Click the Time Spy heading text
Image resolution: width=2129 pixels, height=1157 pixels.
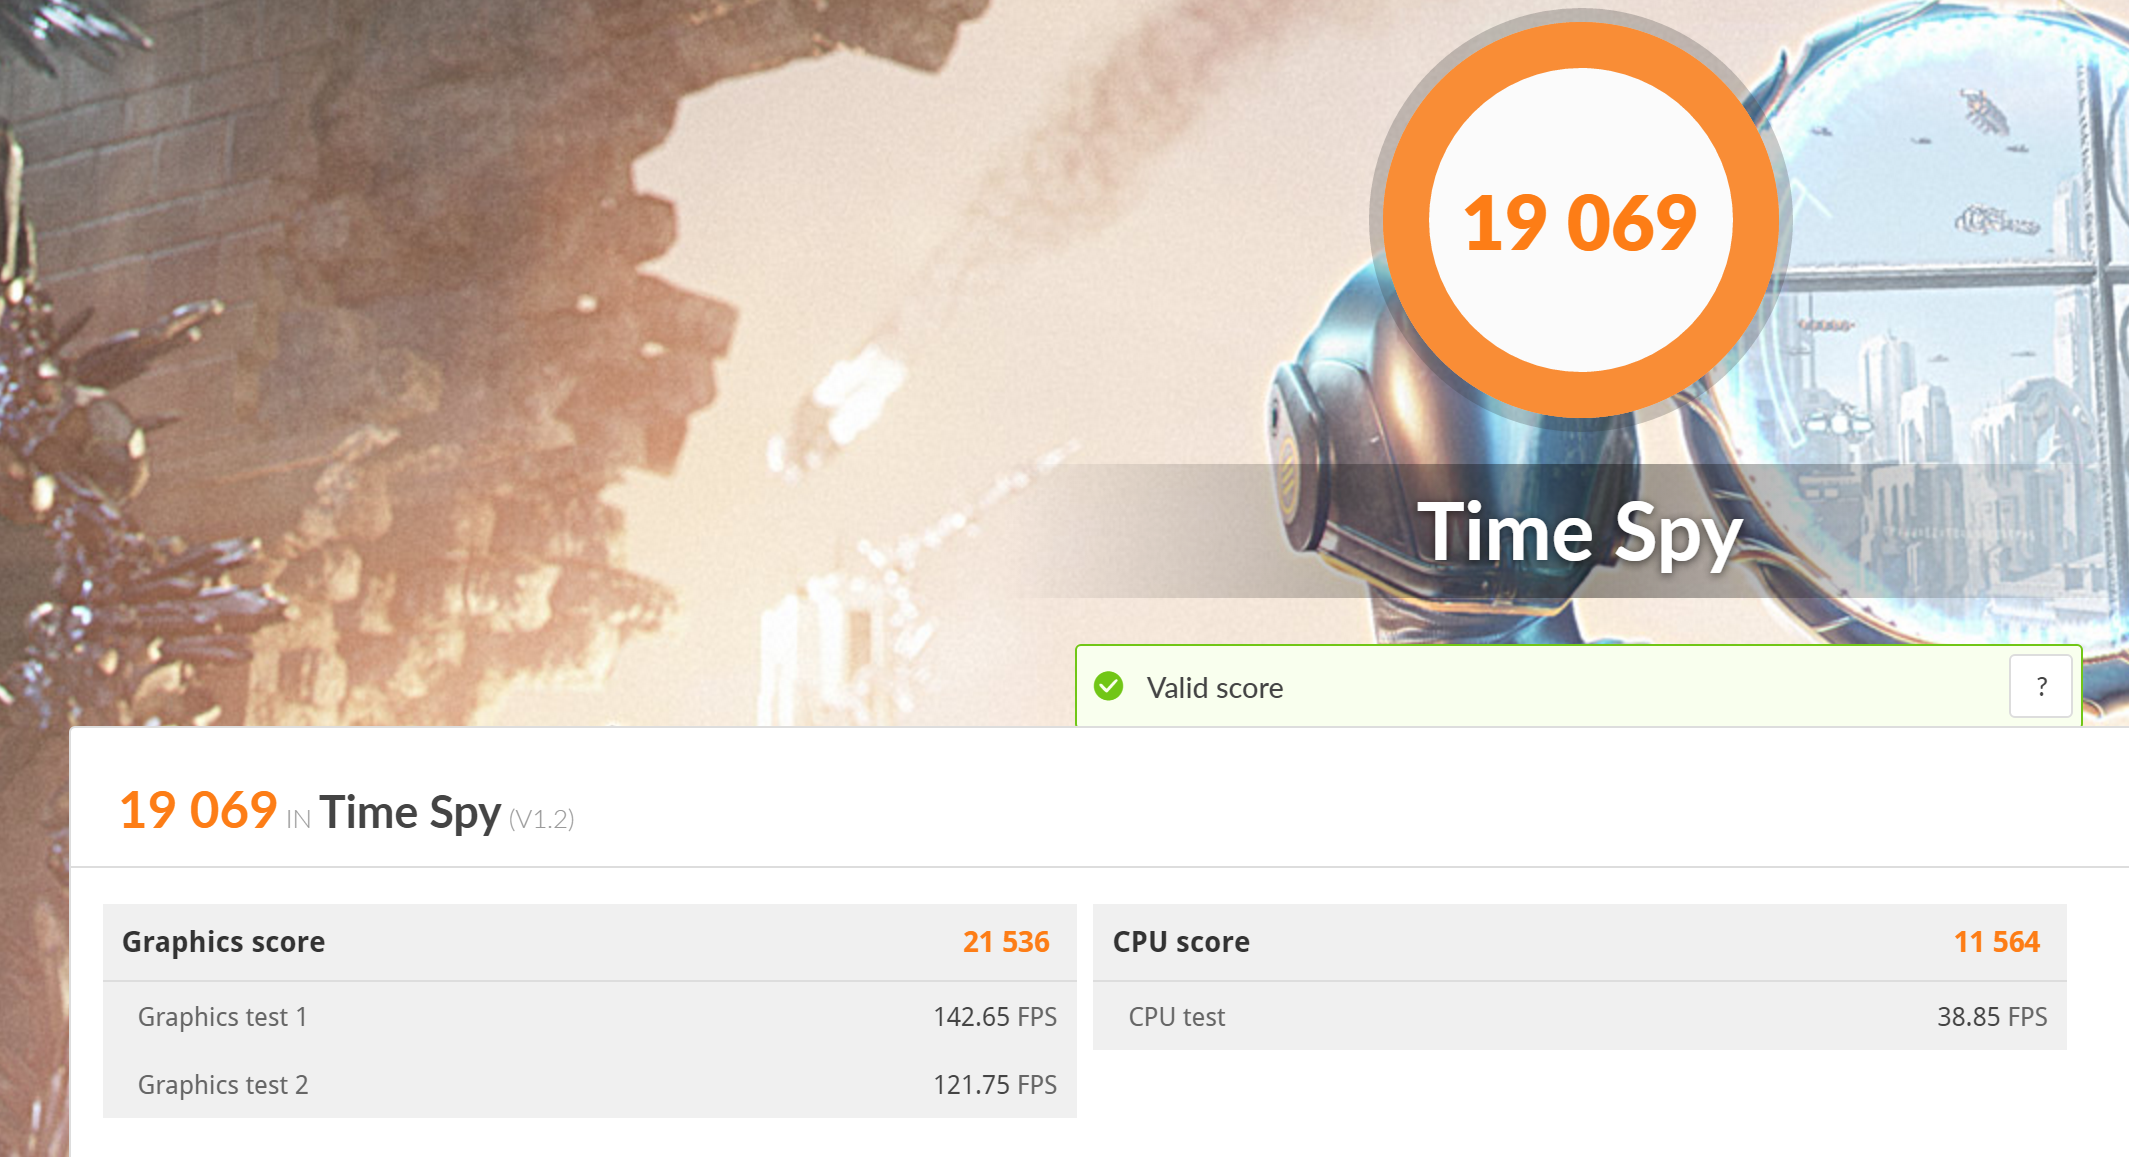tap(410, 812)
